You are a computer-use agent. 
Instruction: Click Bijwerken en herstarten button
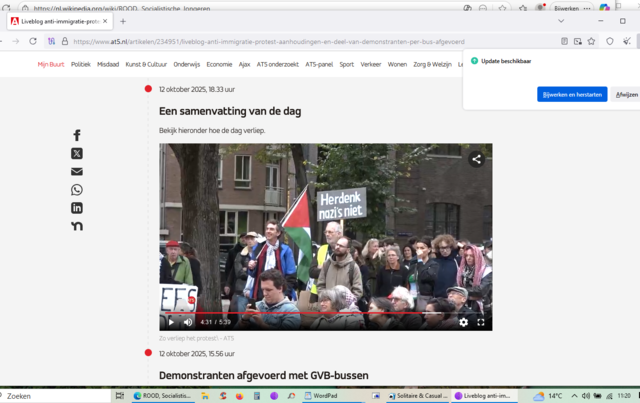(572, 94)
